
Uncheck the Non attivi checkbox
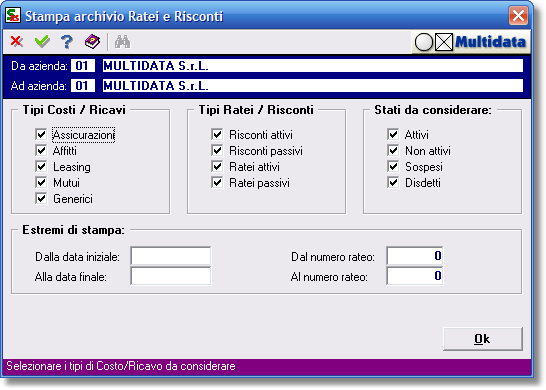(x=393, y=150)
